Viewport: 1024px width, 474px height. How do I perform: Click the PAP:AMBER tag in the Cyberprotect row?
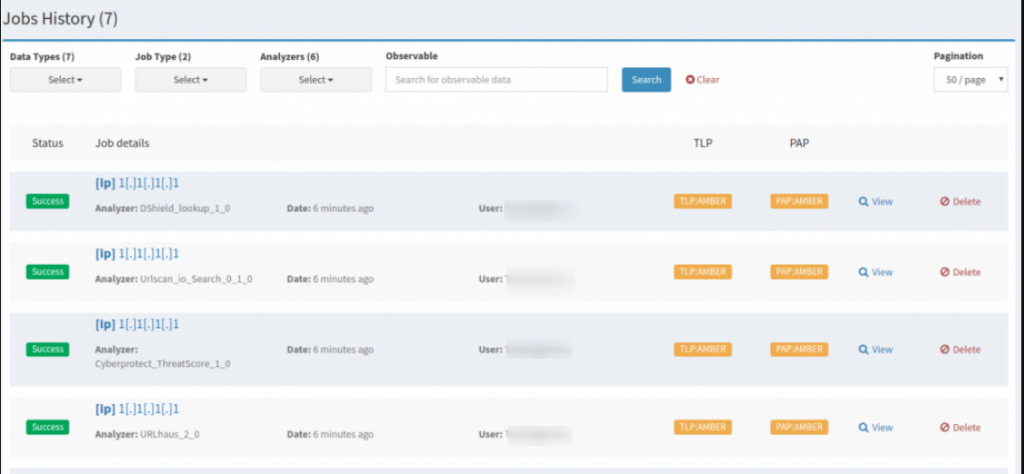(x=799, y=349)
